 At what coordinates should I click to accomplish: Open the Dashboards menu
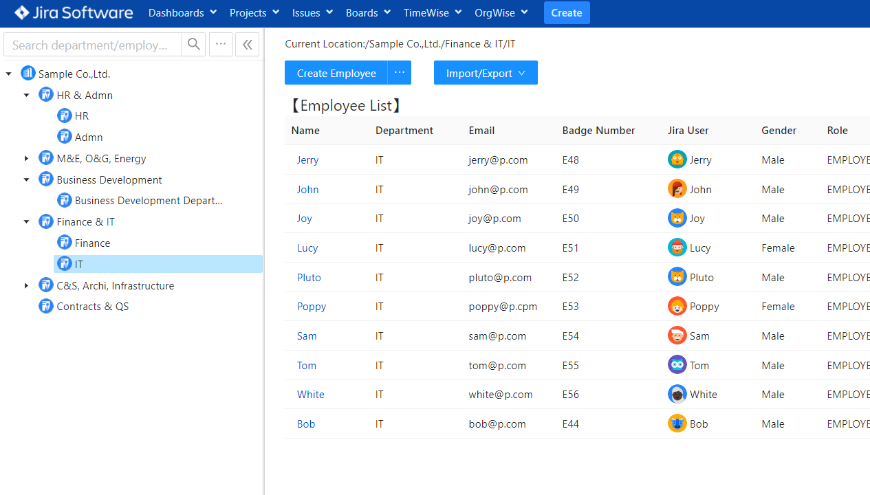click(182, 13)
